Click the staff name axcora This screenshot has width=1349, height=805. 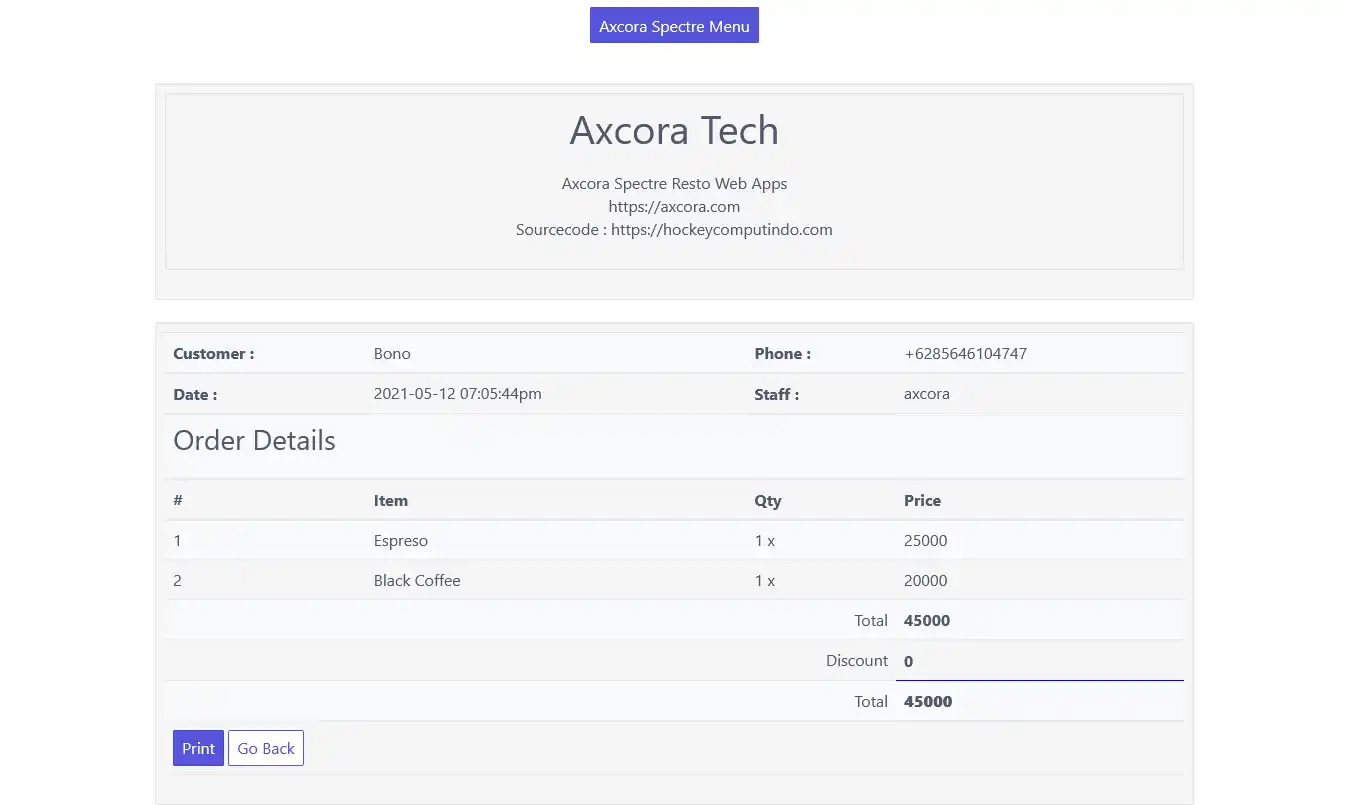pyautogui.click(x=927, y=394)
